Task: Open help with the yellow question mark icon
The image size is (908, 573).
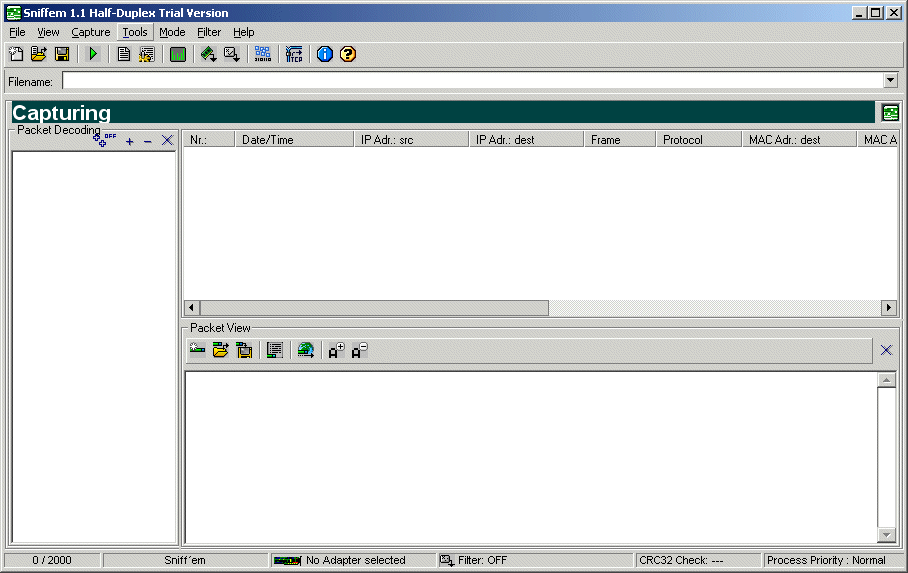Action: (348, 54)
